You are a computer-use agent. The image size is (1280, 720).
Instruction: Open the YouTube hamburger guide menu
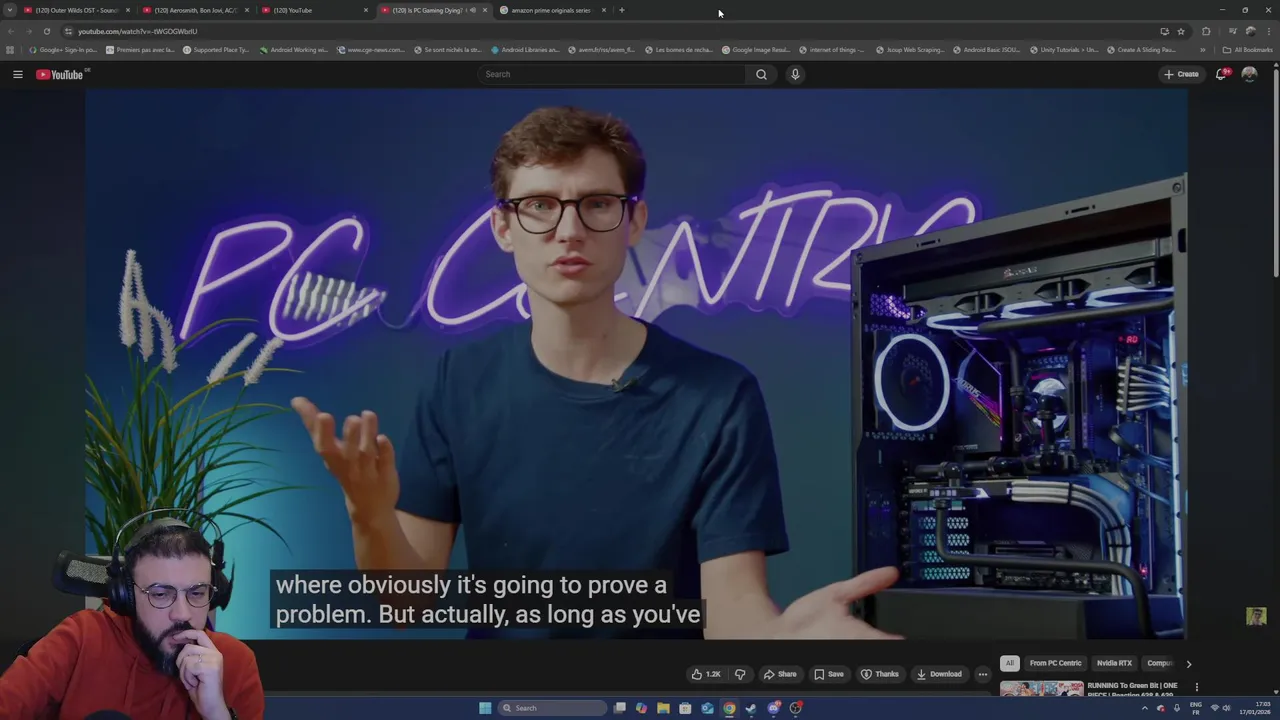tap(17, 74)
